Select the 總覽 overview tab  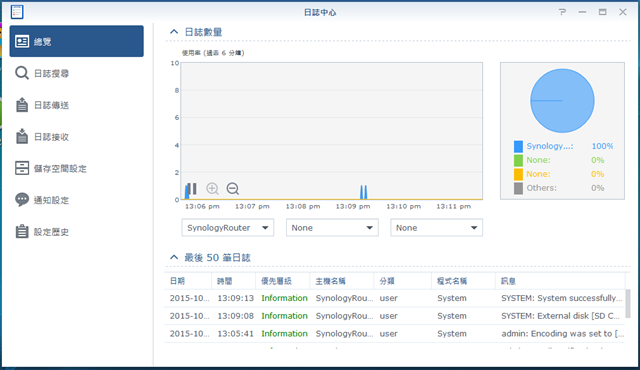pos(77,41)
